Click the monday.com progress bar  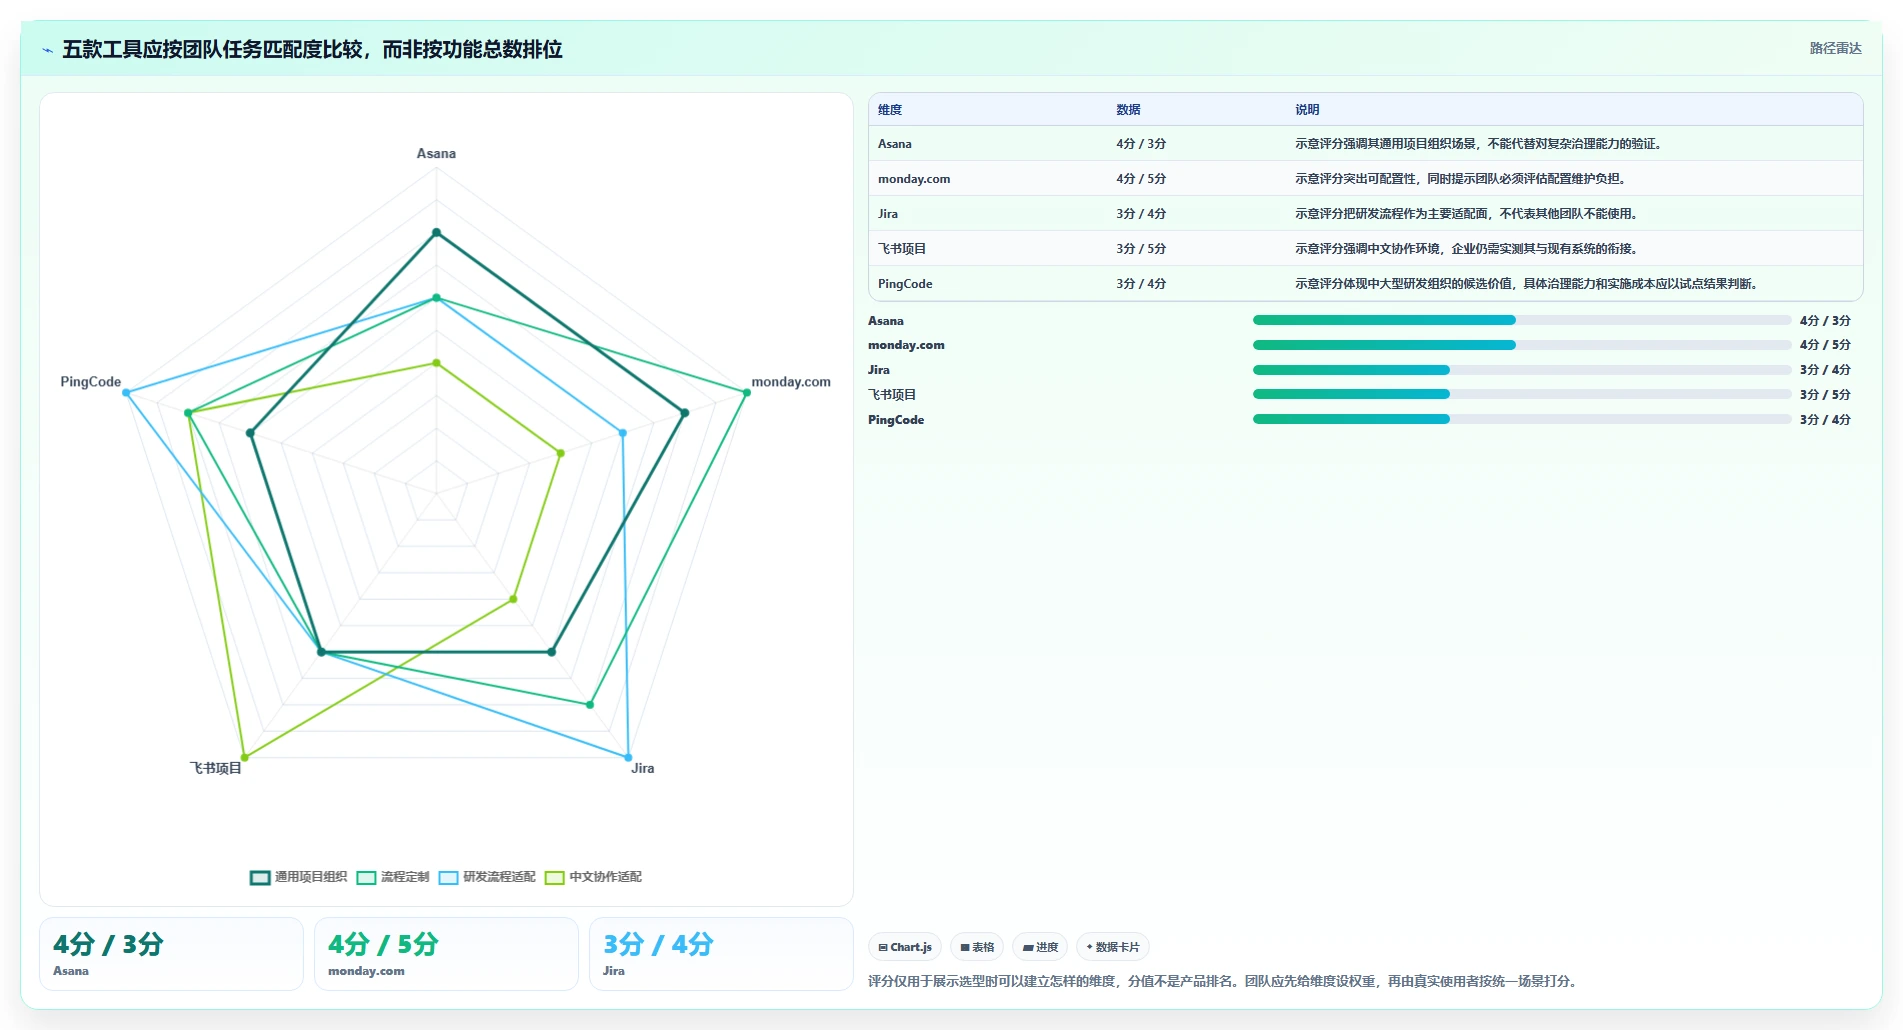tap(1521, 345)
